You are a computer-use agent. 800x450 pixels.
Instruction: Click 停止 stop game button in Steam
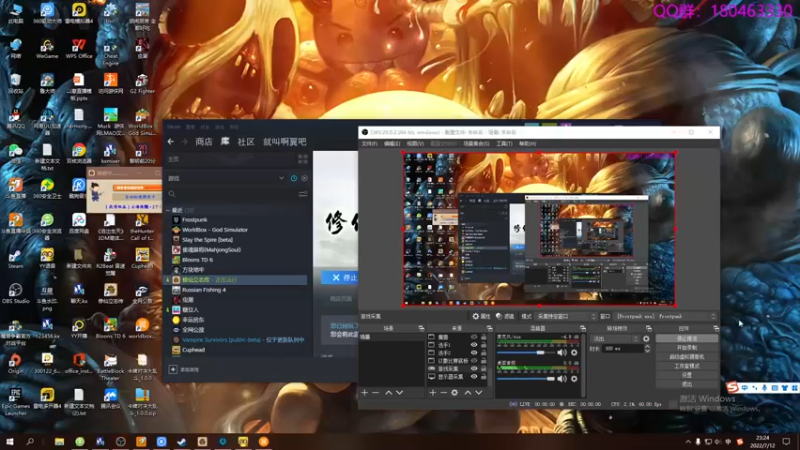click(x=340, y=278)
